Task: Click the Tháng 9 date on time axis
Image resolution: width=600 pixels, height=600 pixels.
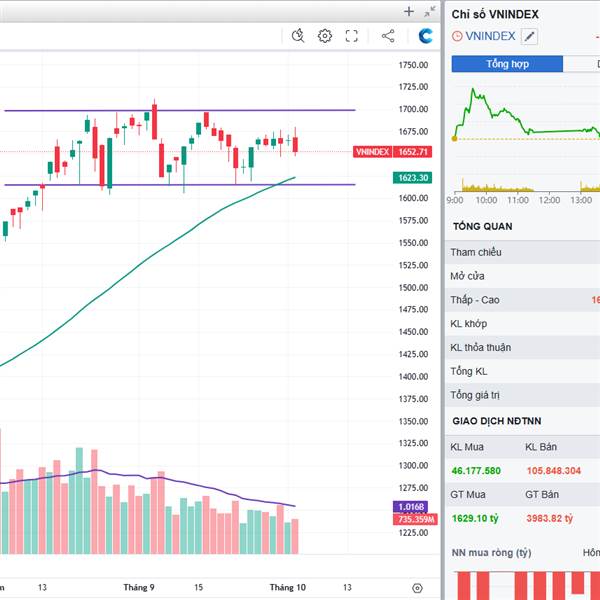Action: click(x=138, y=587)
